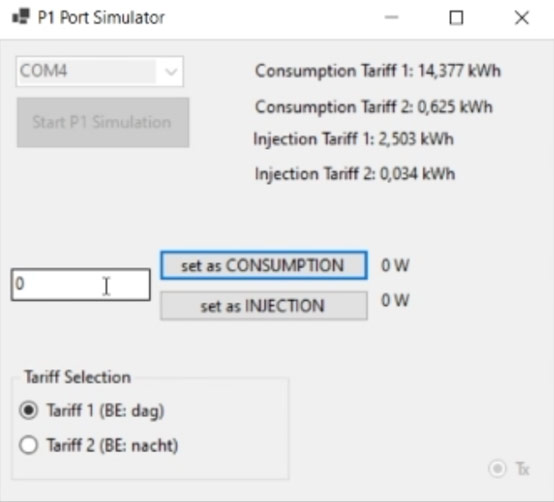Click the Consumption Tariff 2 reading label
This screenshot has width=554, height=502.
pyautogui.click(x=373, y=107)
